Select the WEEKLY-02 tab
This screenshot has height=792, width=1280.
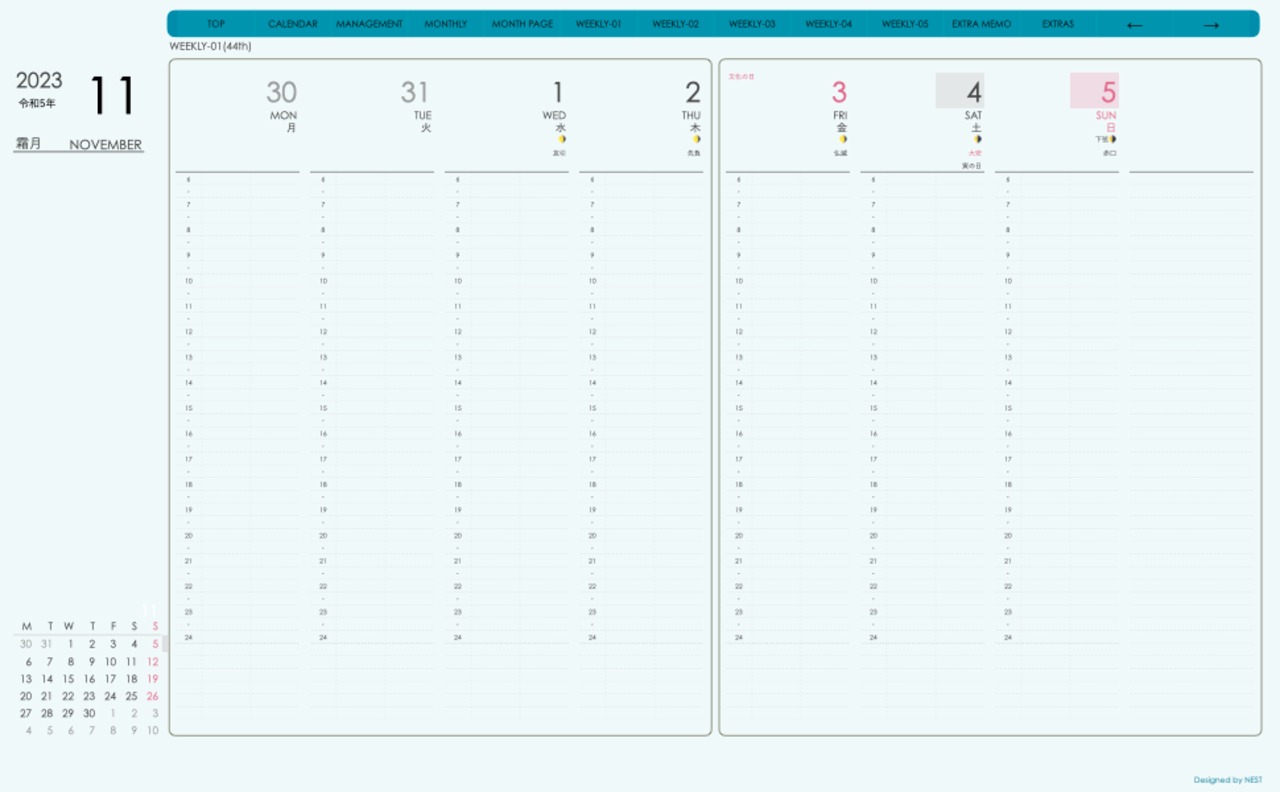pyautogui.click(x=675, y=24)
